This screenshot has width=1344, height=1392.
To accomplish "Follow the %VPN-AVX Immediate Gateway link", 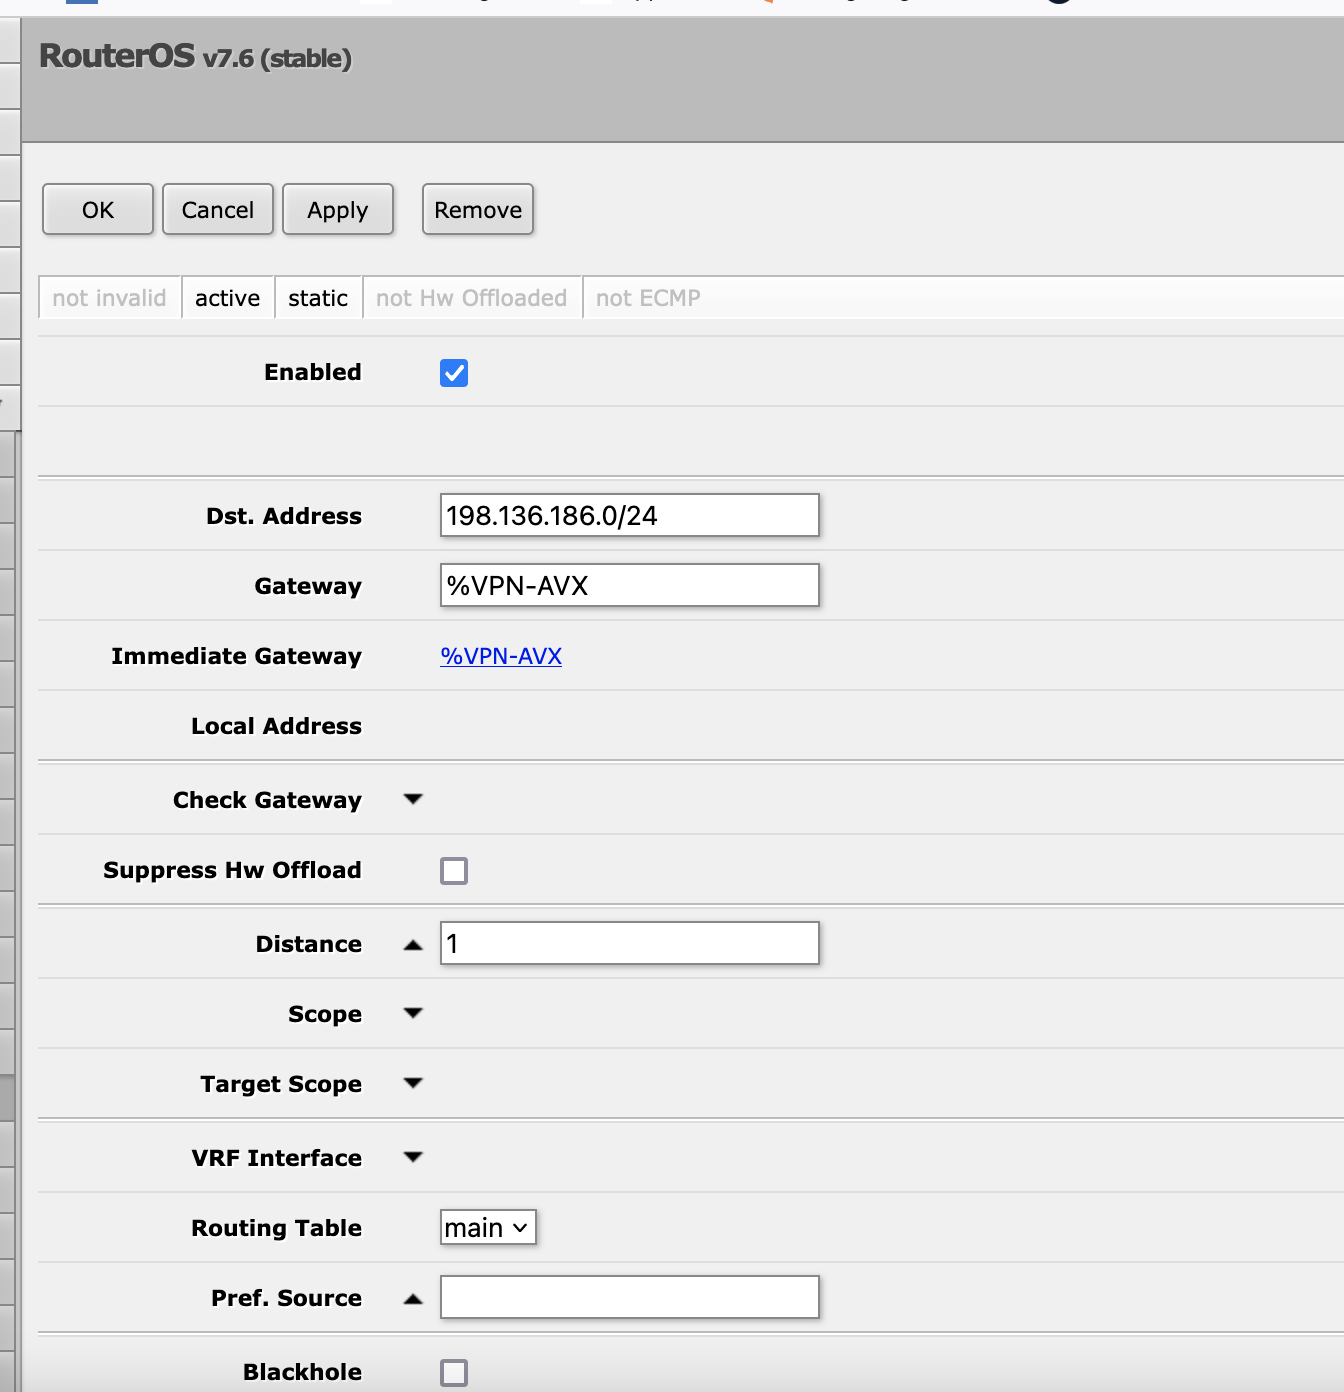I will (x=501, y=656).
